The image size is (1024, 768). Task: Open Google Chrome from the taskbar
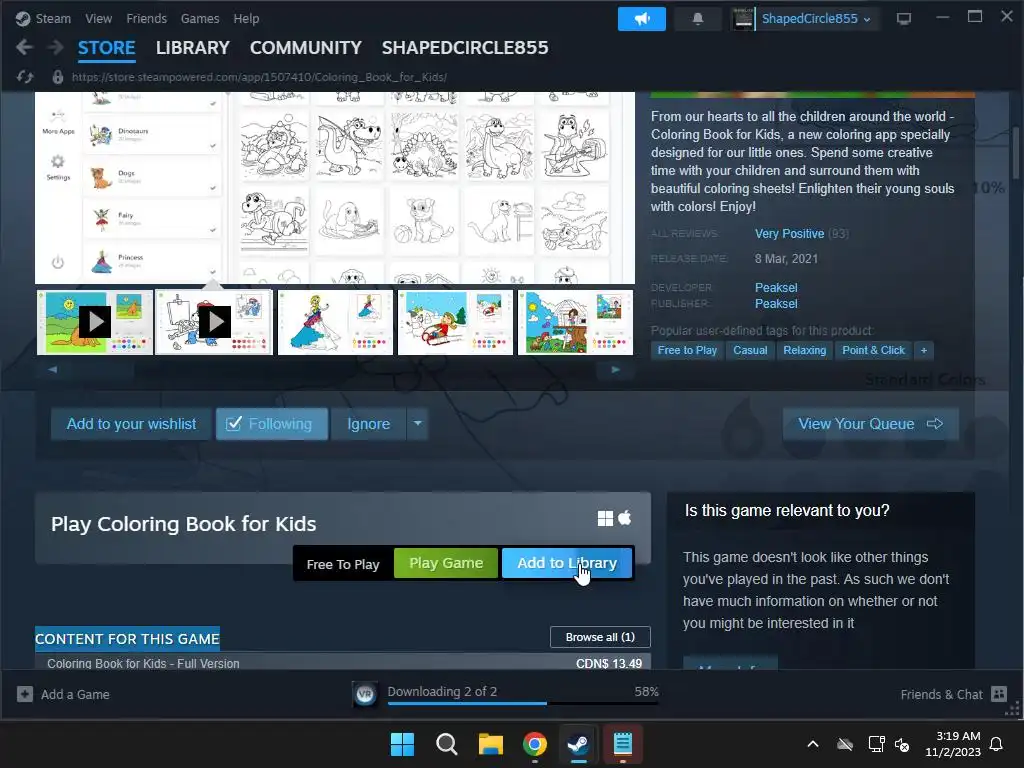tap(535, 744)
